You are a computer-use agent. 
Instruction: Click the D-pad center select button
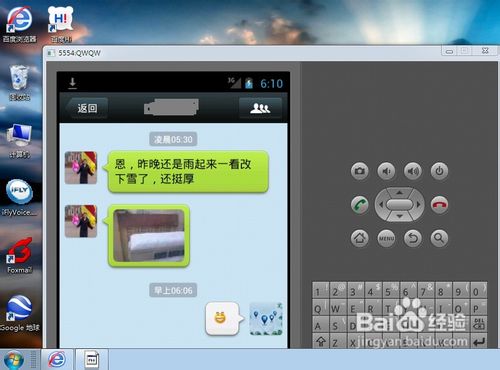click(399, 204)
